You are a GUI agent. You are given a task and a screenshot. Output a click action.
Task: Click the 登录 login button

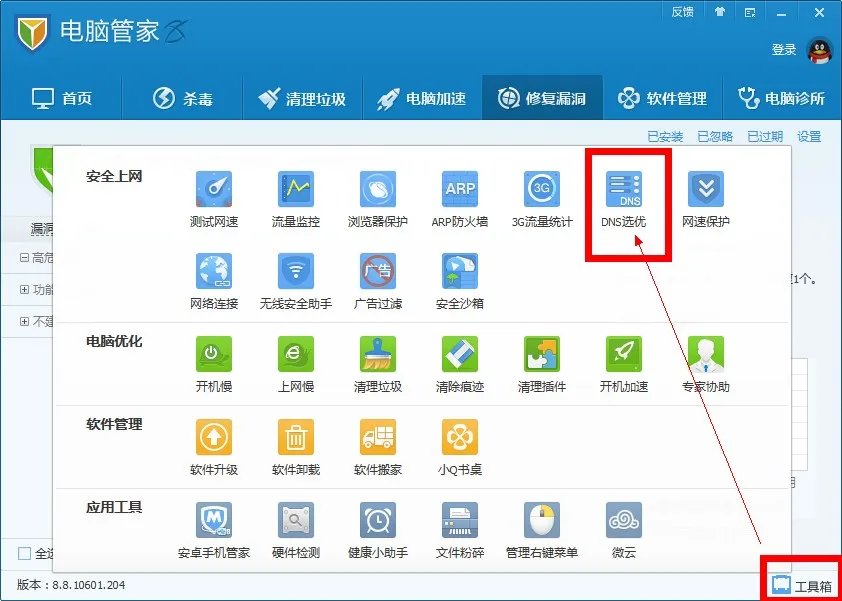pyautogui.click(x=784, y=48)
